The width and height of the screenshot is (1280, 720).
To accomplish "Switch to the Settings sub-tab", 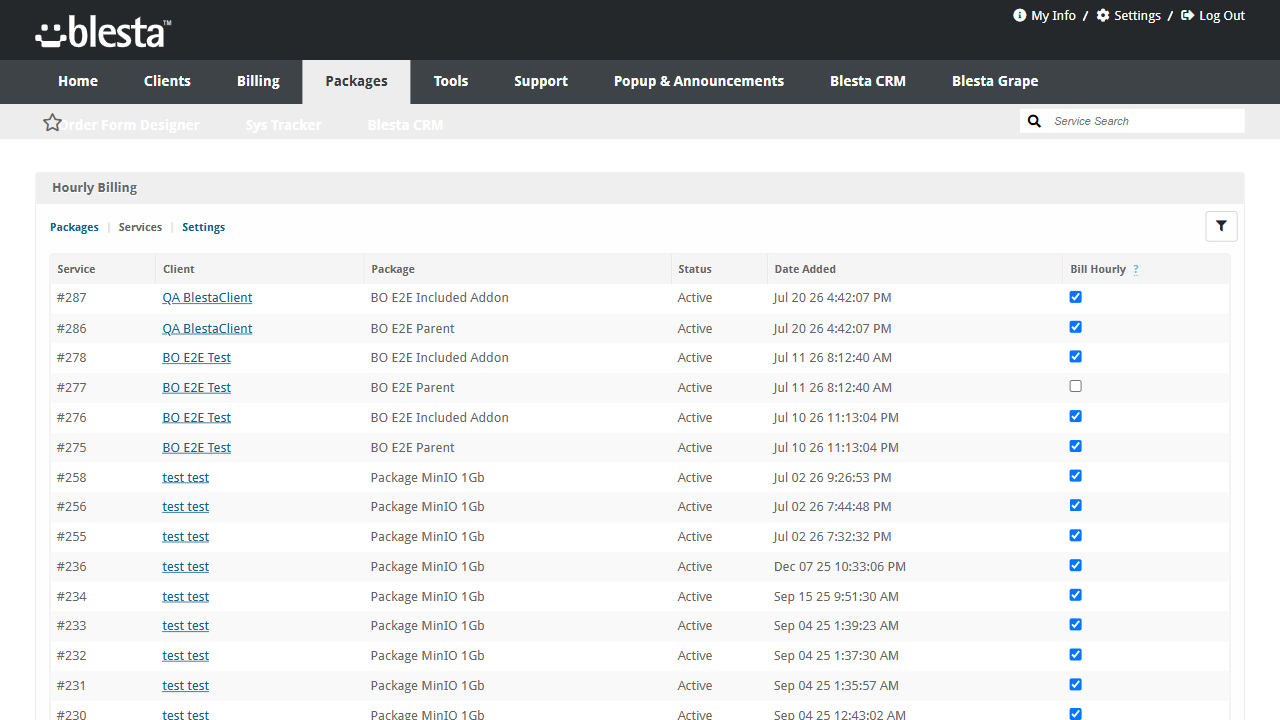I will pyautogui.click(x=203, y=227).
